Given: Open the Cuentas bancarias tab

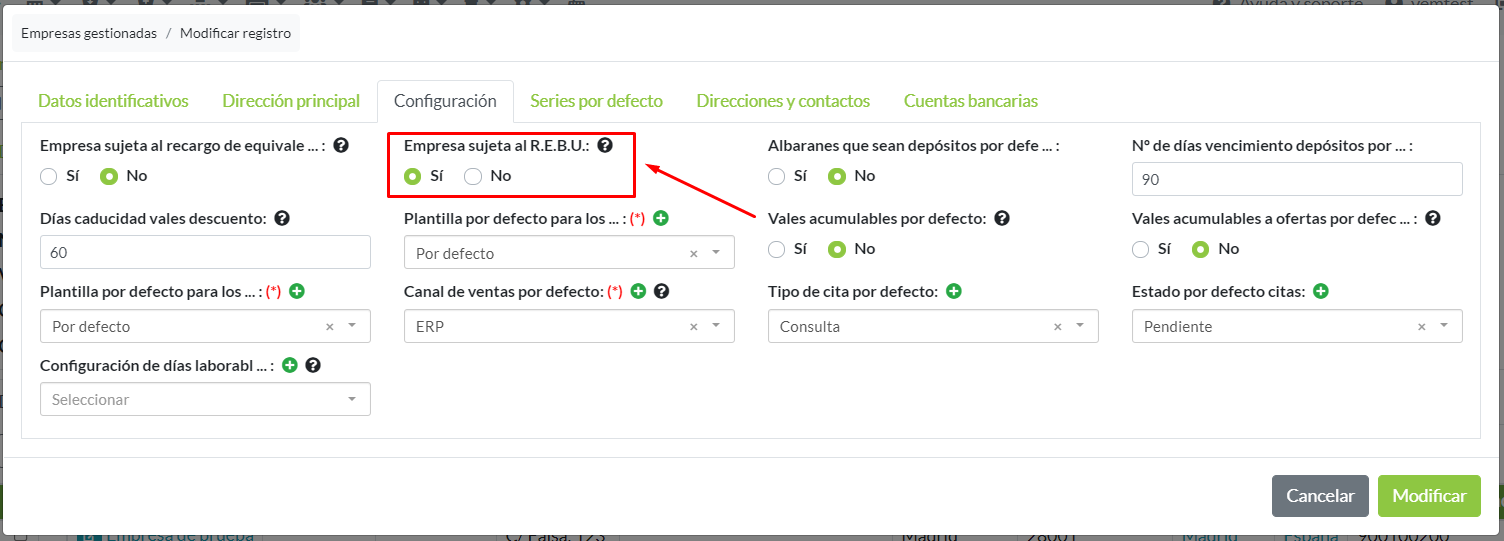Looking at the screenshot, I should (x=970, y=101).
